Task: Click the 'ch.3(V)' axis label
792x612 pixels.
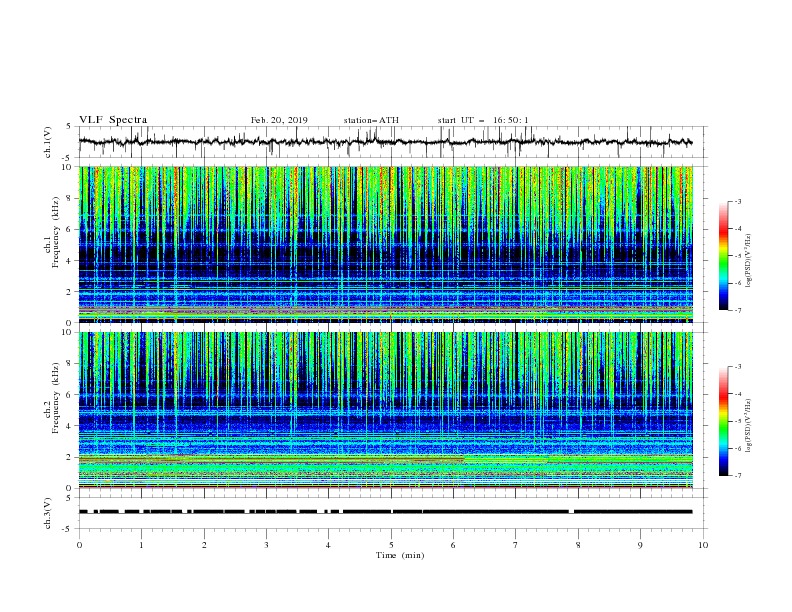Action: [48, 513]
